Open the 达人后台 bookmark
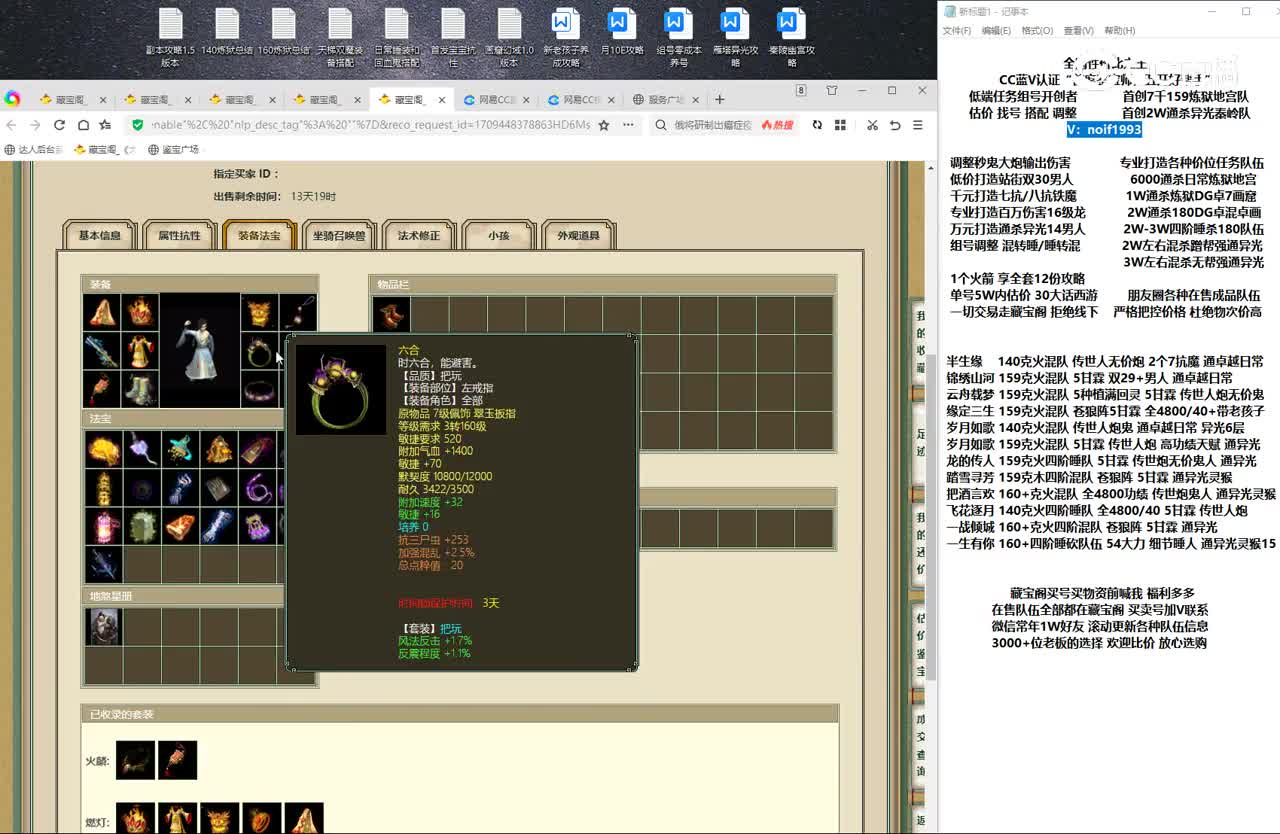Viewport: 1280px width, 834px height. tap(35, 149)
